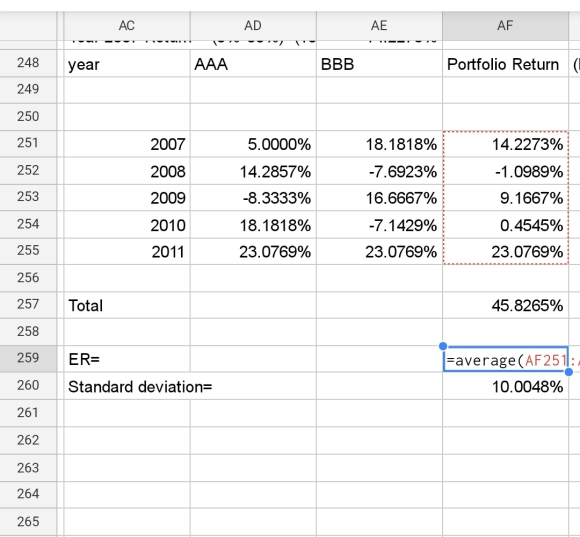Select the AAA column title cell
Image resolution: width=580 pixels, height=537 pixels.
point(253,64)
